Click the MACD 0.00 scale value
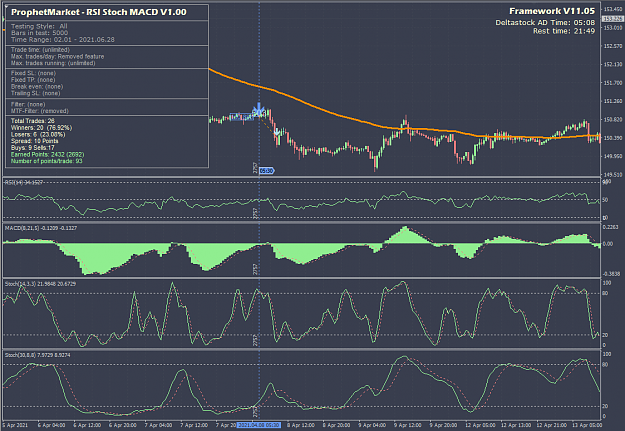The image size is (625, 431). pos(608,244)
